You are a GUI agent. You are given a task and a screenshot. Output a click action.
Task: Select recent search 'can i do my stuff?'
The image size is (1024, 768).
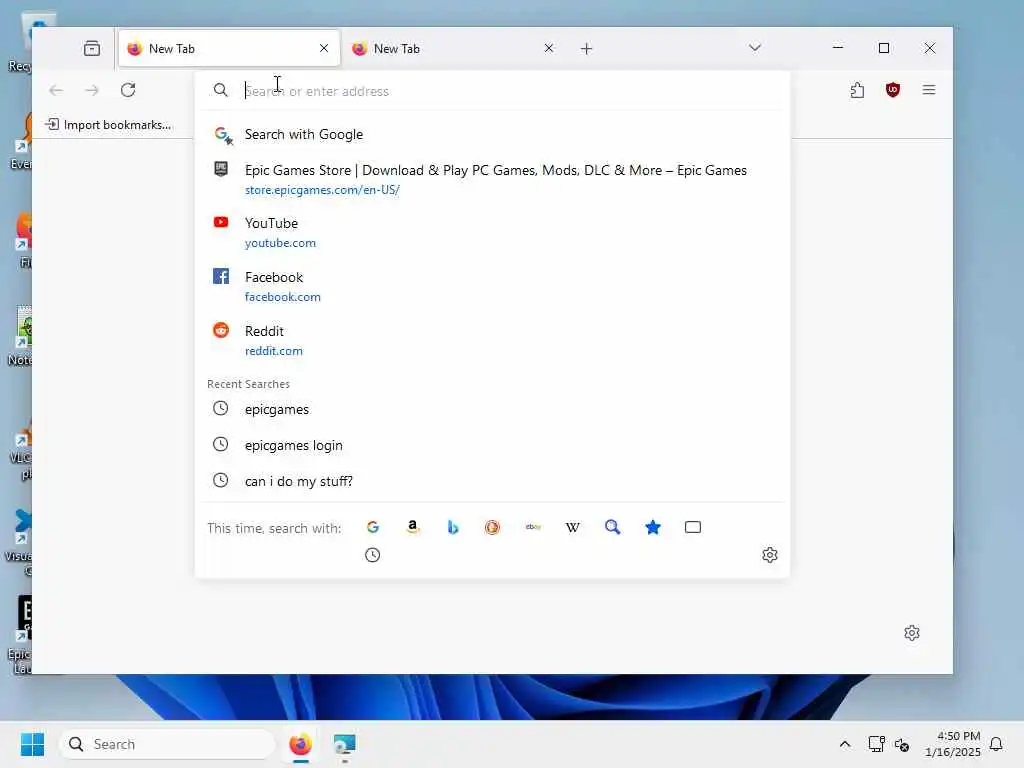[492, 481]
